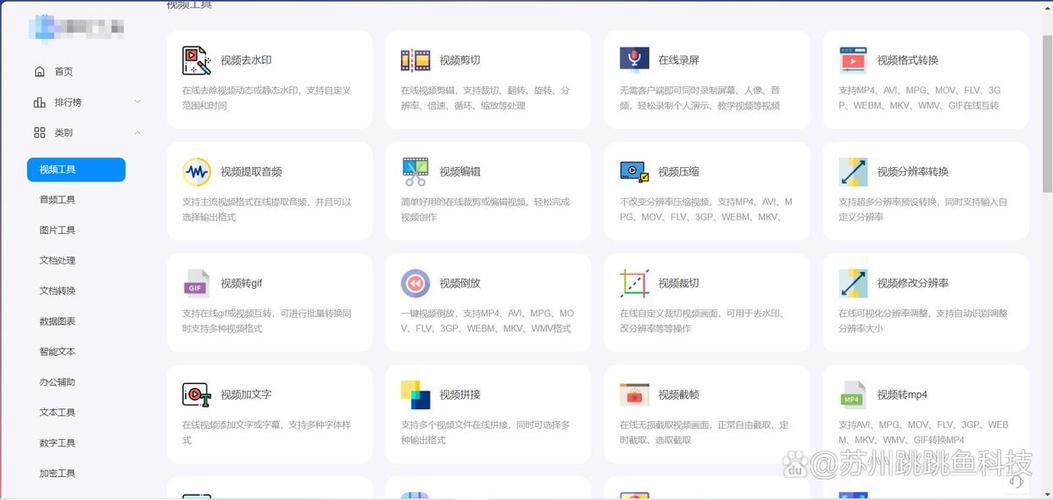The width and height of the screenshot is (1053, 500).
Task: Open the 在线录屏 title link
Action: pos(679,60)
